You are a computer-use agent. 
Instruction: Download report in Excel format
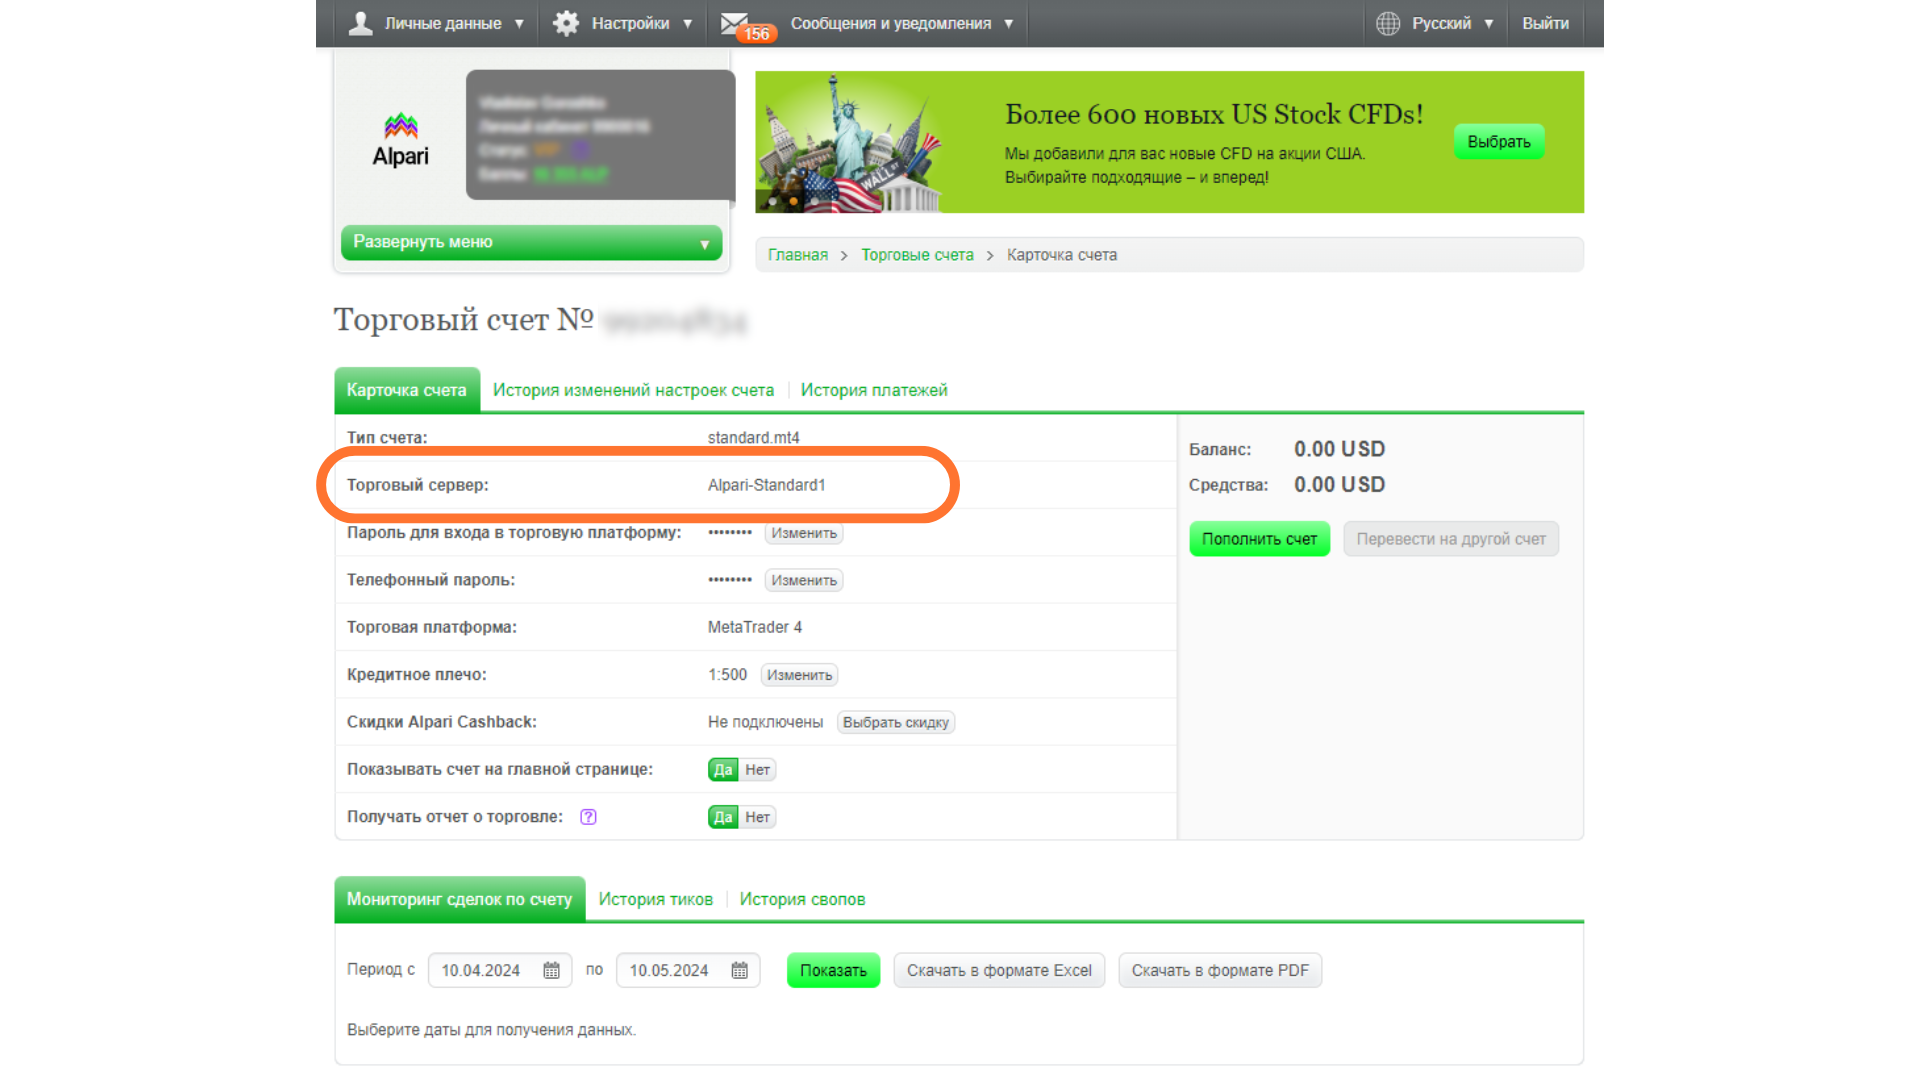(x=999, y=971)
